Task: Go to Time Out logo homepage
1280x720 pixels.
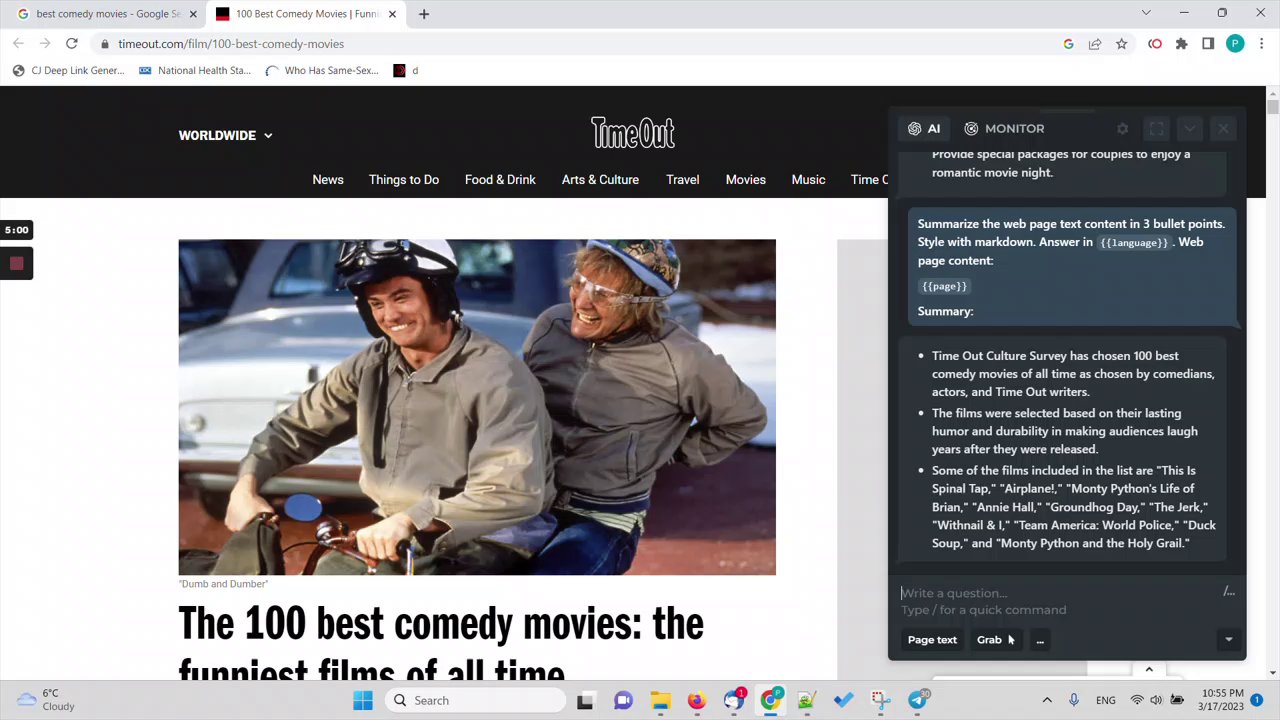Action: tap(633, 133)
